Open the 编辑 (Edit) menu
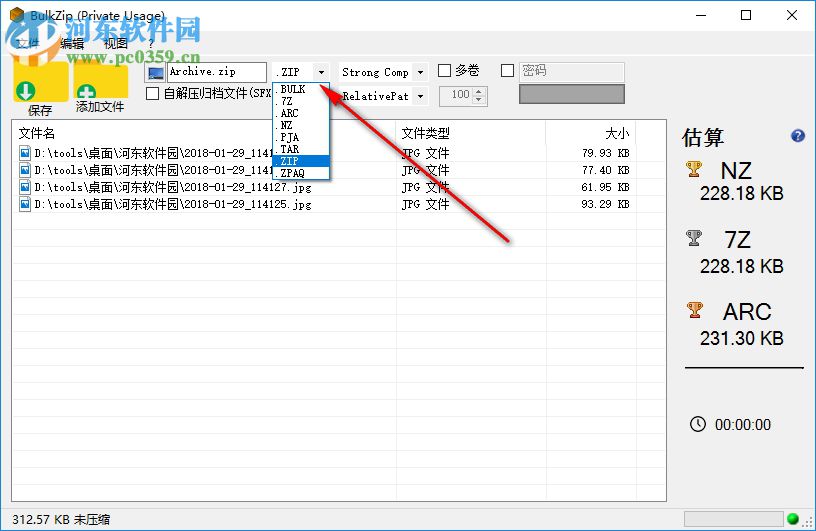 click(72, 44)
